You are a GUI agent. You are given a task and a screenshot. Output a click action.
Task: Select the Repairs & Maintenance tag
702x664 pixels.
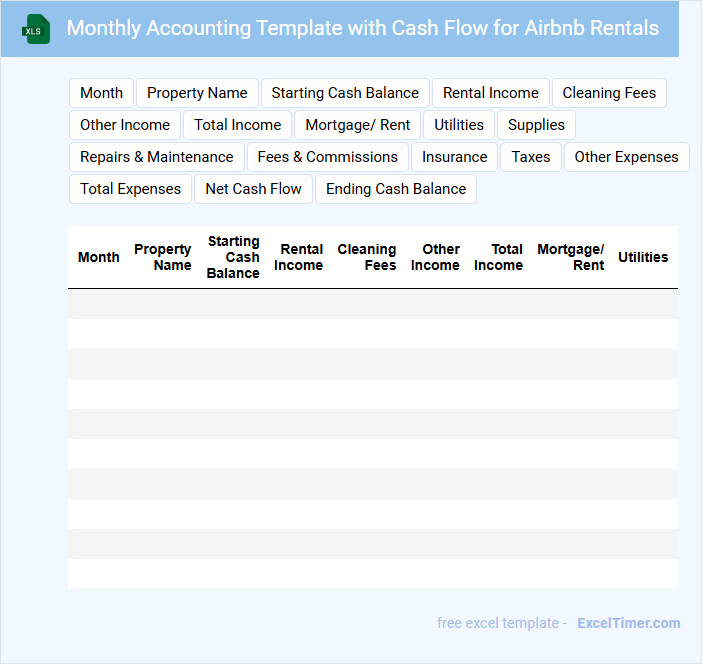(157, 157)
